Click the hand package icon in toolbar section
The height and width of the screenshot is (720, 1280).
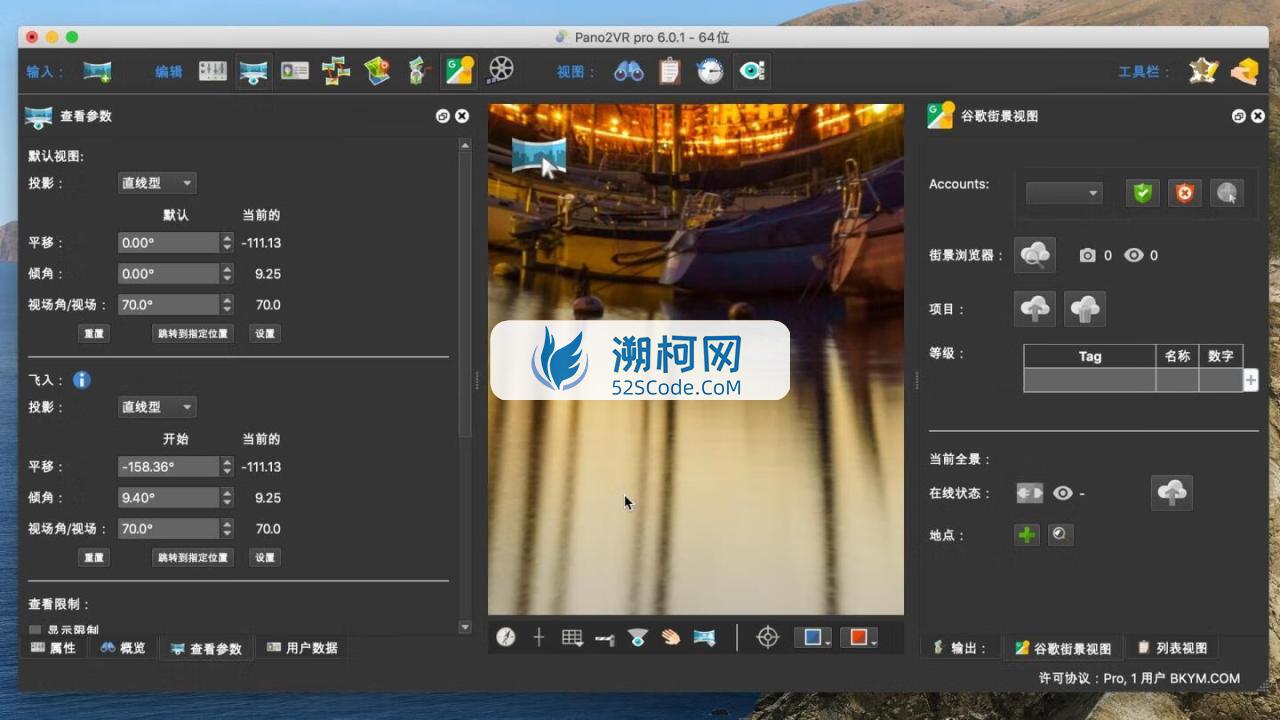1244,71
